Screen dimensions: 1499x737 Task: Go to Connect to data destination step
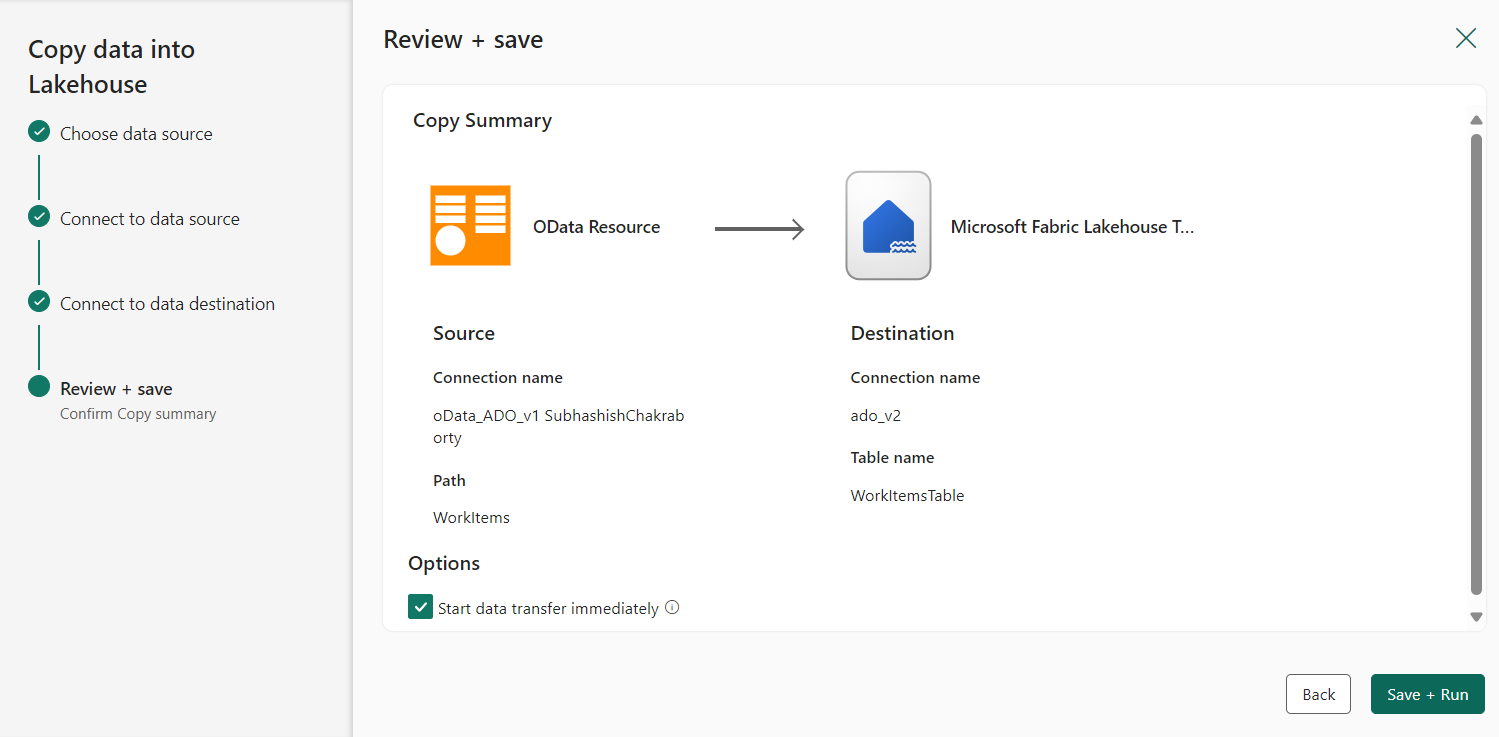click(x=167, y=304)
